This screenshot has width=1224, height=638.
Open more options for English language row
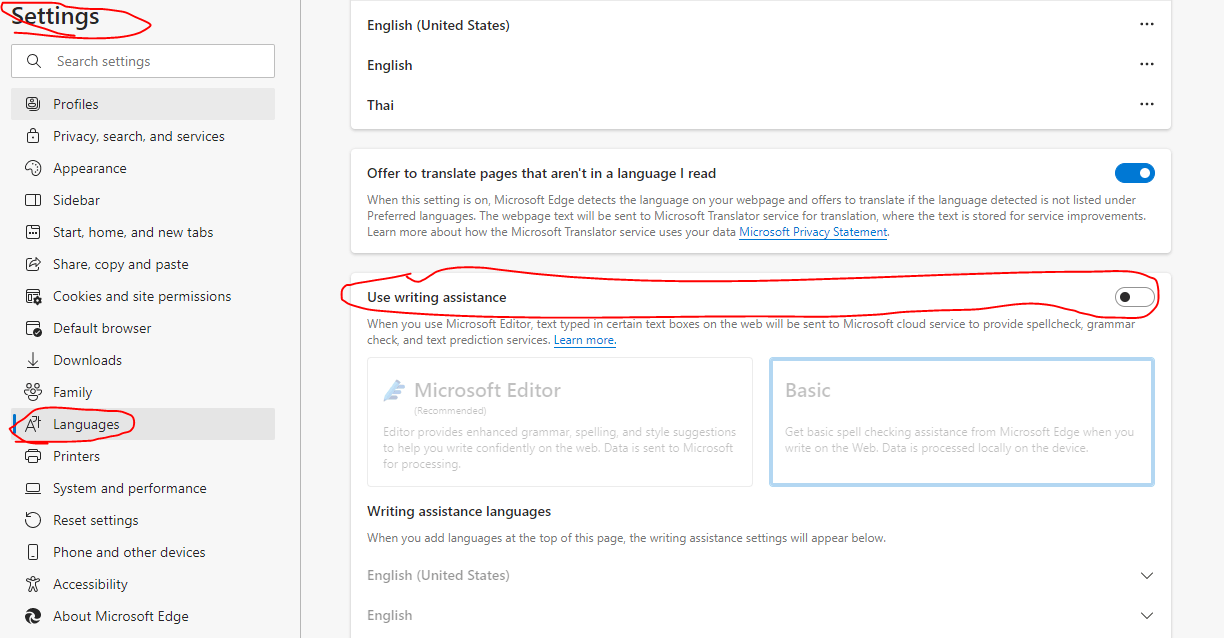1147,65
